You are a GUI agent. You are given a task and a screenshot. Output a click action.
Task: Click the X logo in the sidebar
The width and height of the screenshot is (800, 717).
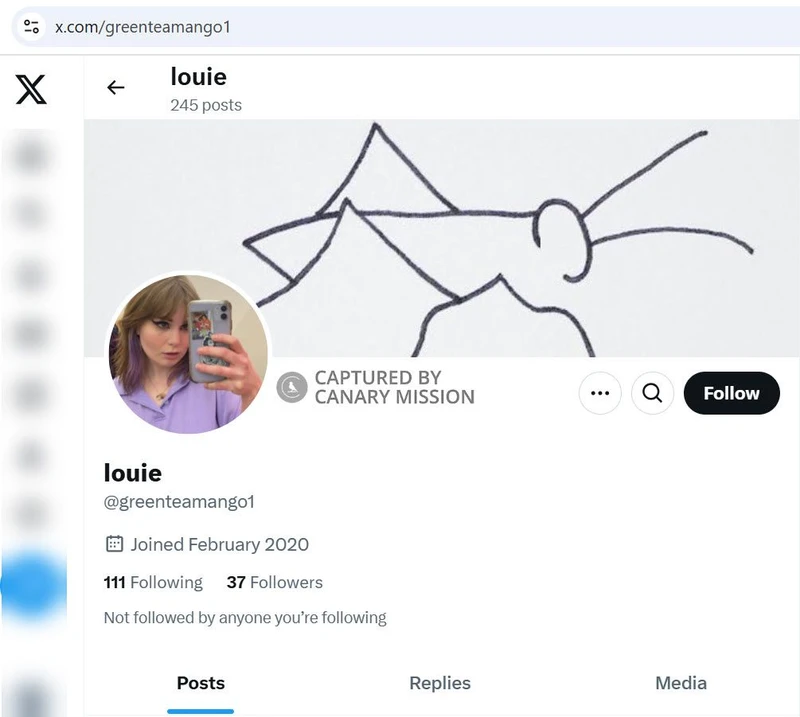point(31,90)
